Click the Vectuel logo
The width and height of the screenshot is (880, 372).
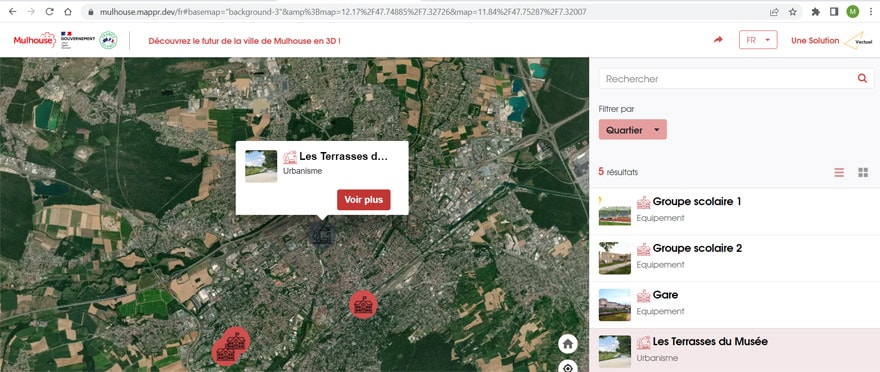859,40
